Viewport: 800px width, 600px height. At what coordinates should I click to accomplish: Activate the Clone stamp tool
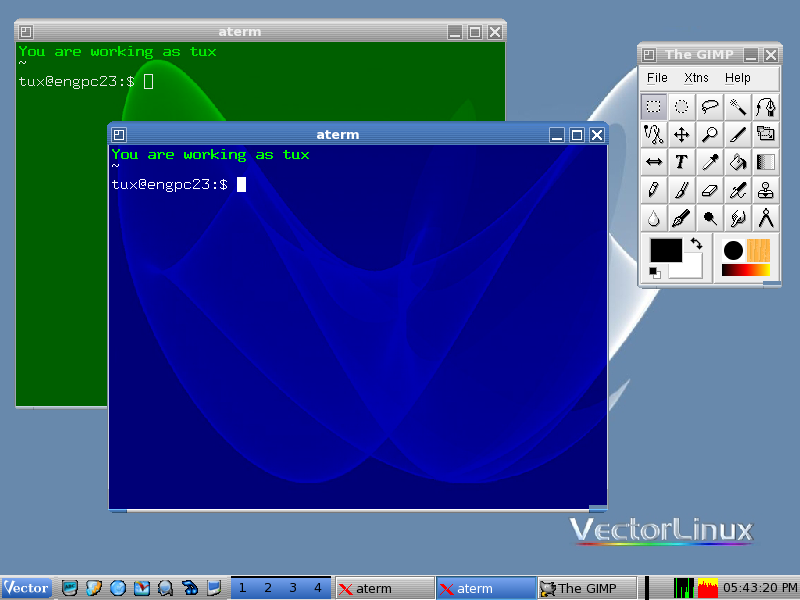pos(766,190)
